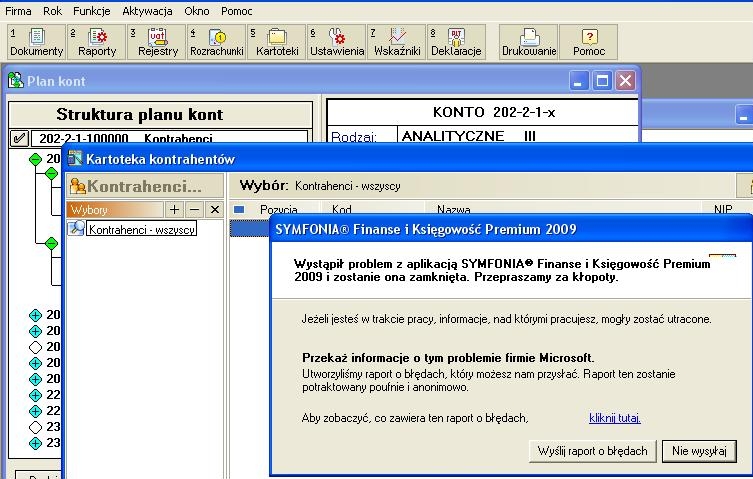Viewport: 753px width, 479px height.
Task: Click the Kontrahenci... panel header
Action: point(145,186)
